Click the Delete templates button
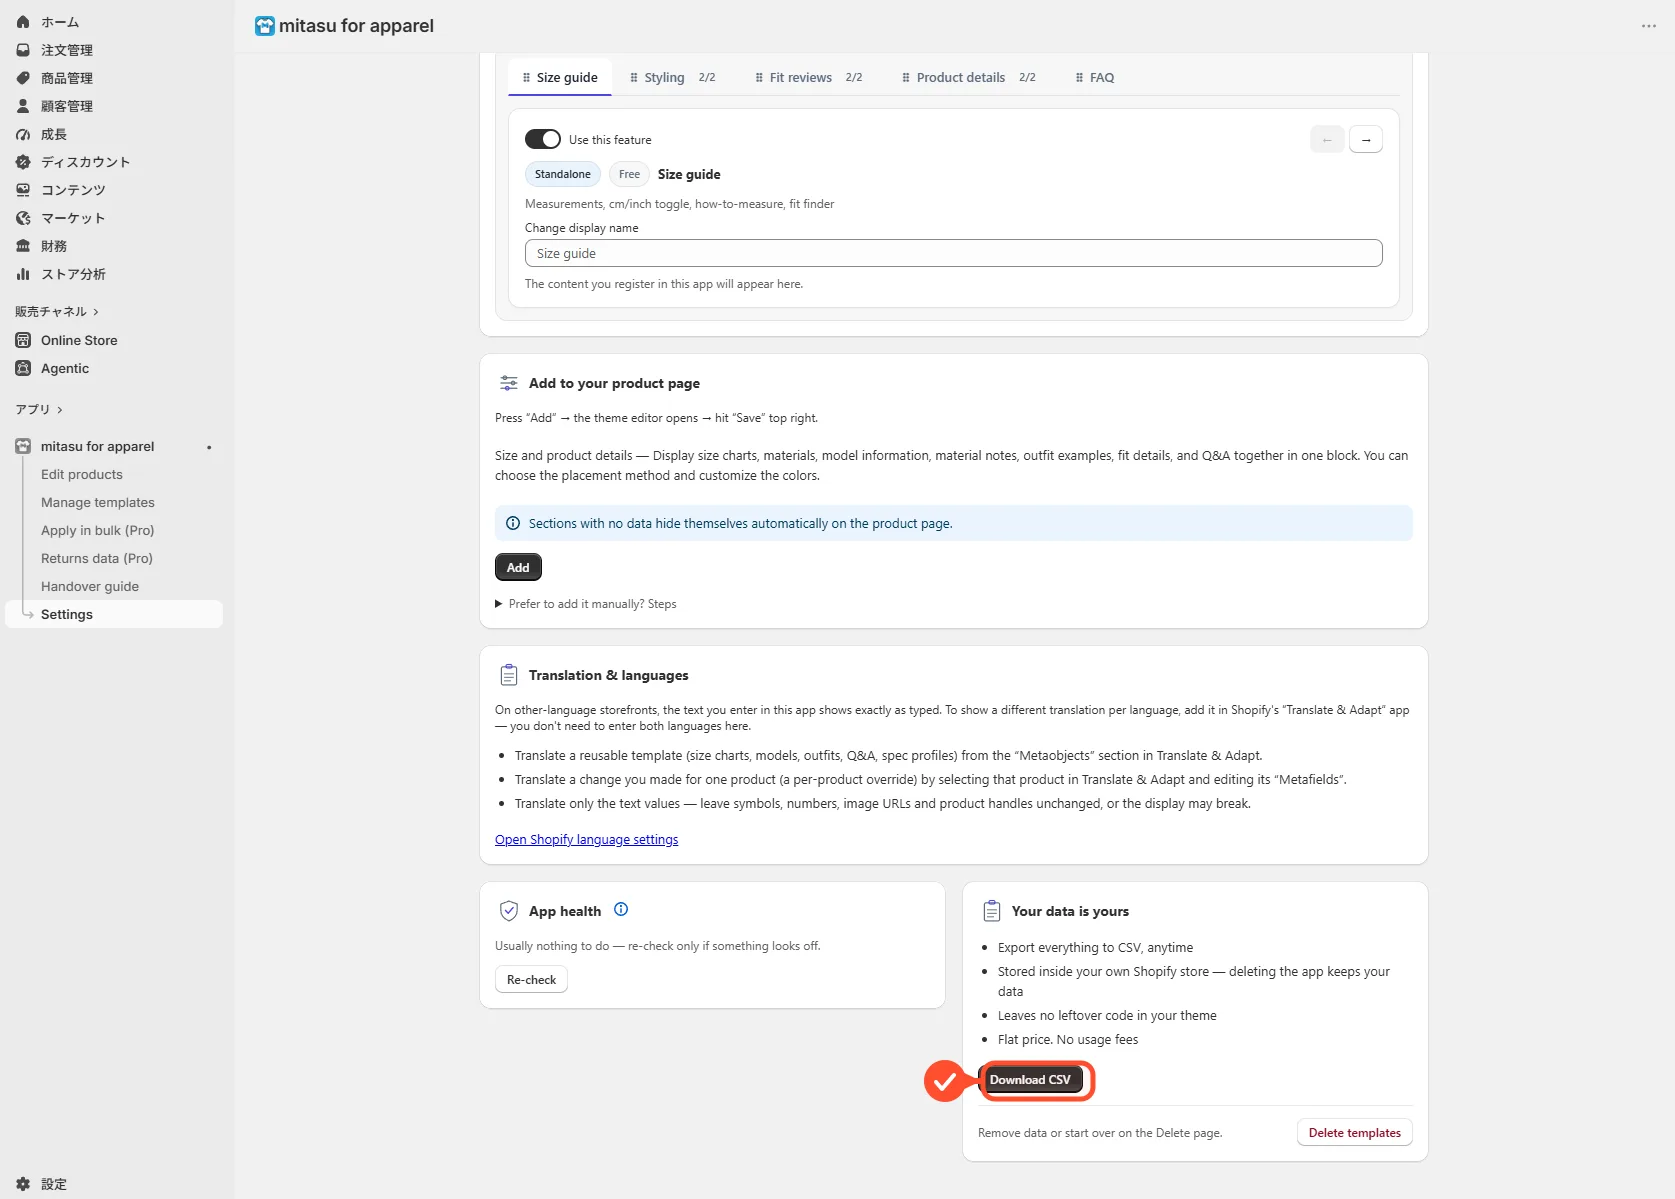Viewport: 1675px width, 1199px height. click(x=1354, y=1132)
